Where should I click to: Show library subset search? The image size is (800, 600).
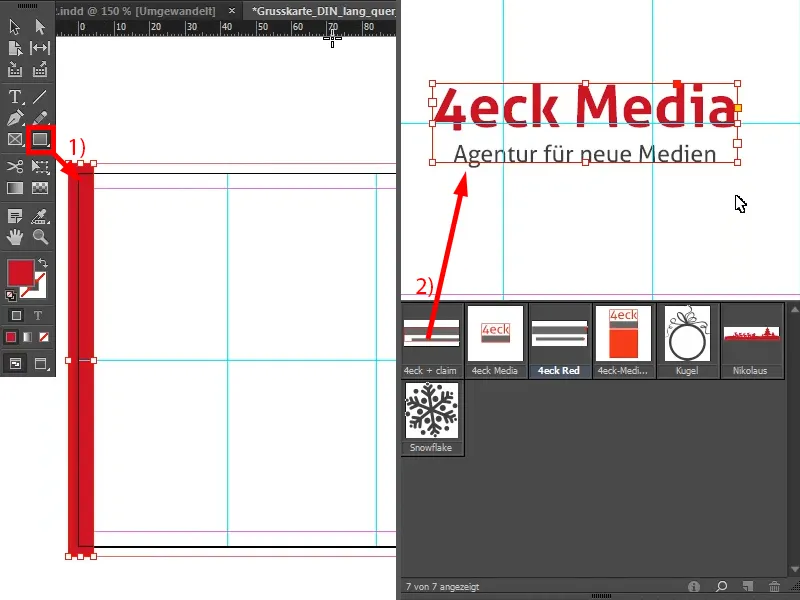[x=721, y=586]
